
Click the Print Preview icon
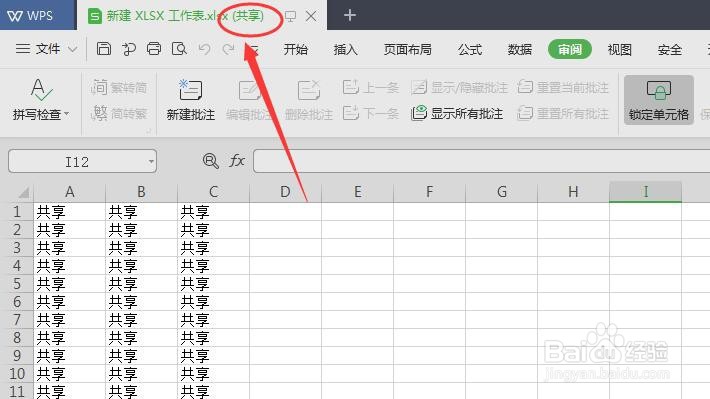pos(179,49)
